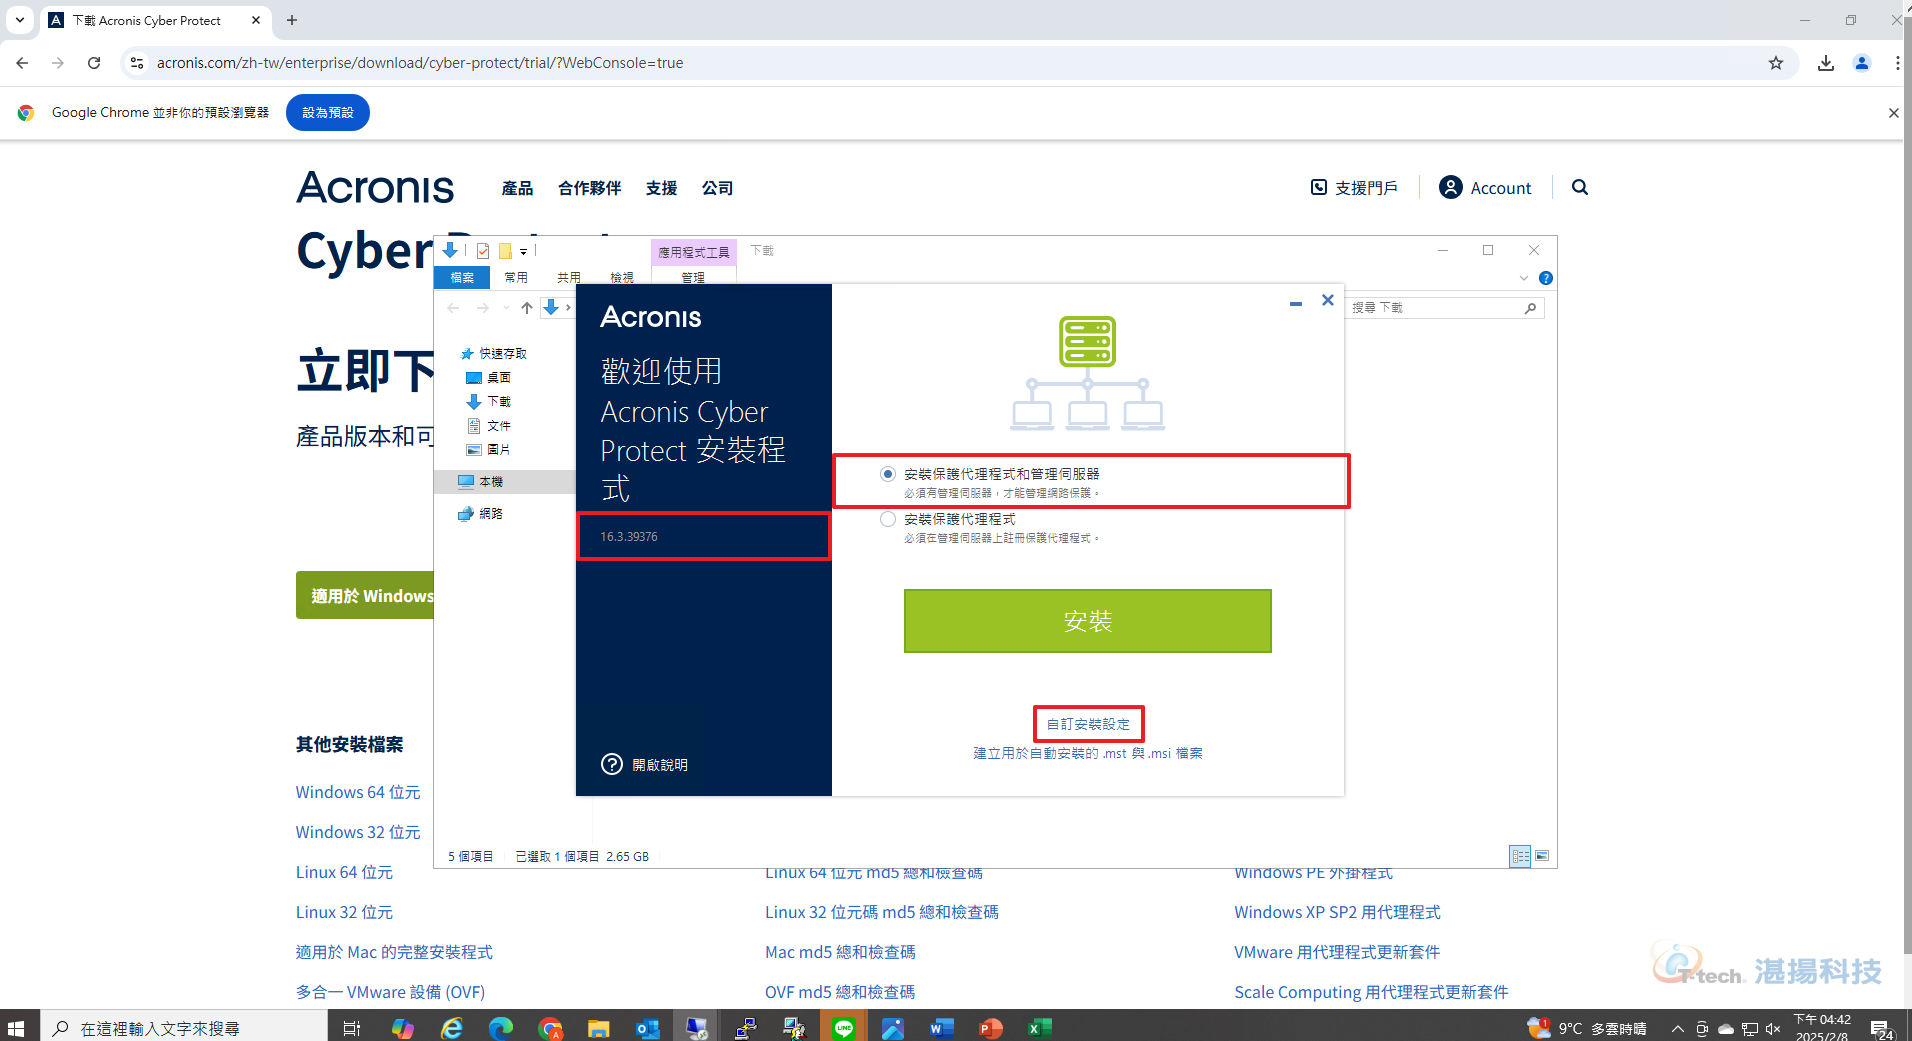
Task: Open the Chrome profile icon
Action: (x=1862, y=63)
